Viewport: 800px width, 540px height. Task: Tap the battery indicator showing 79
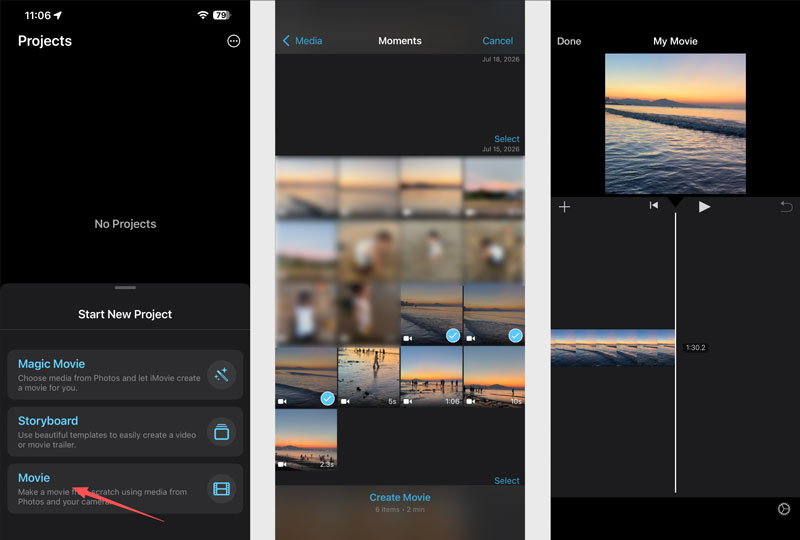[221, 15]
